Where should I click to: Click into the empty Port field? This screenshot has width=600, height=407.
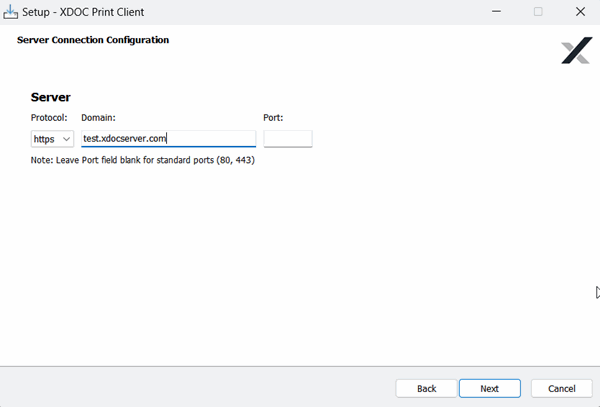(x=288, y=139)
